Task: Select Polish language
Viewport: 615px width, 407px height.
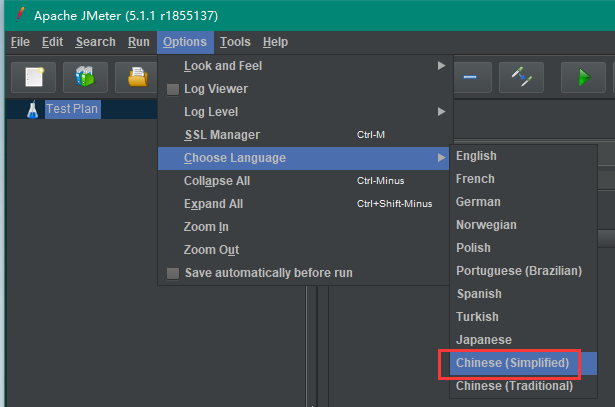Action: [523, 248]
